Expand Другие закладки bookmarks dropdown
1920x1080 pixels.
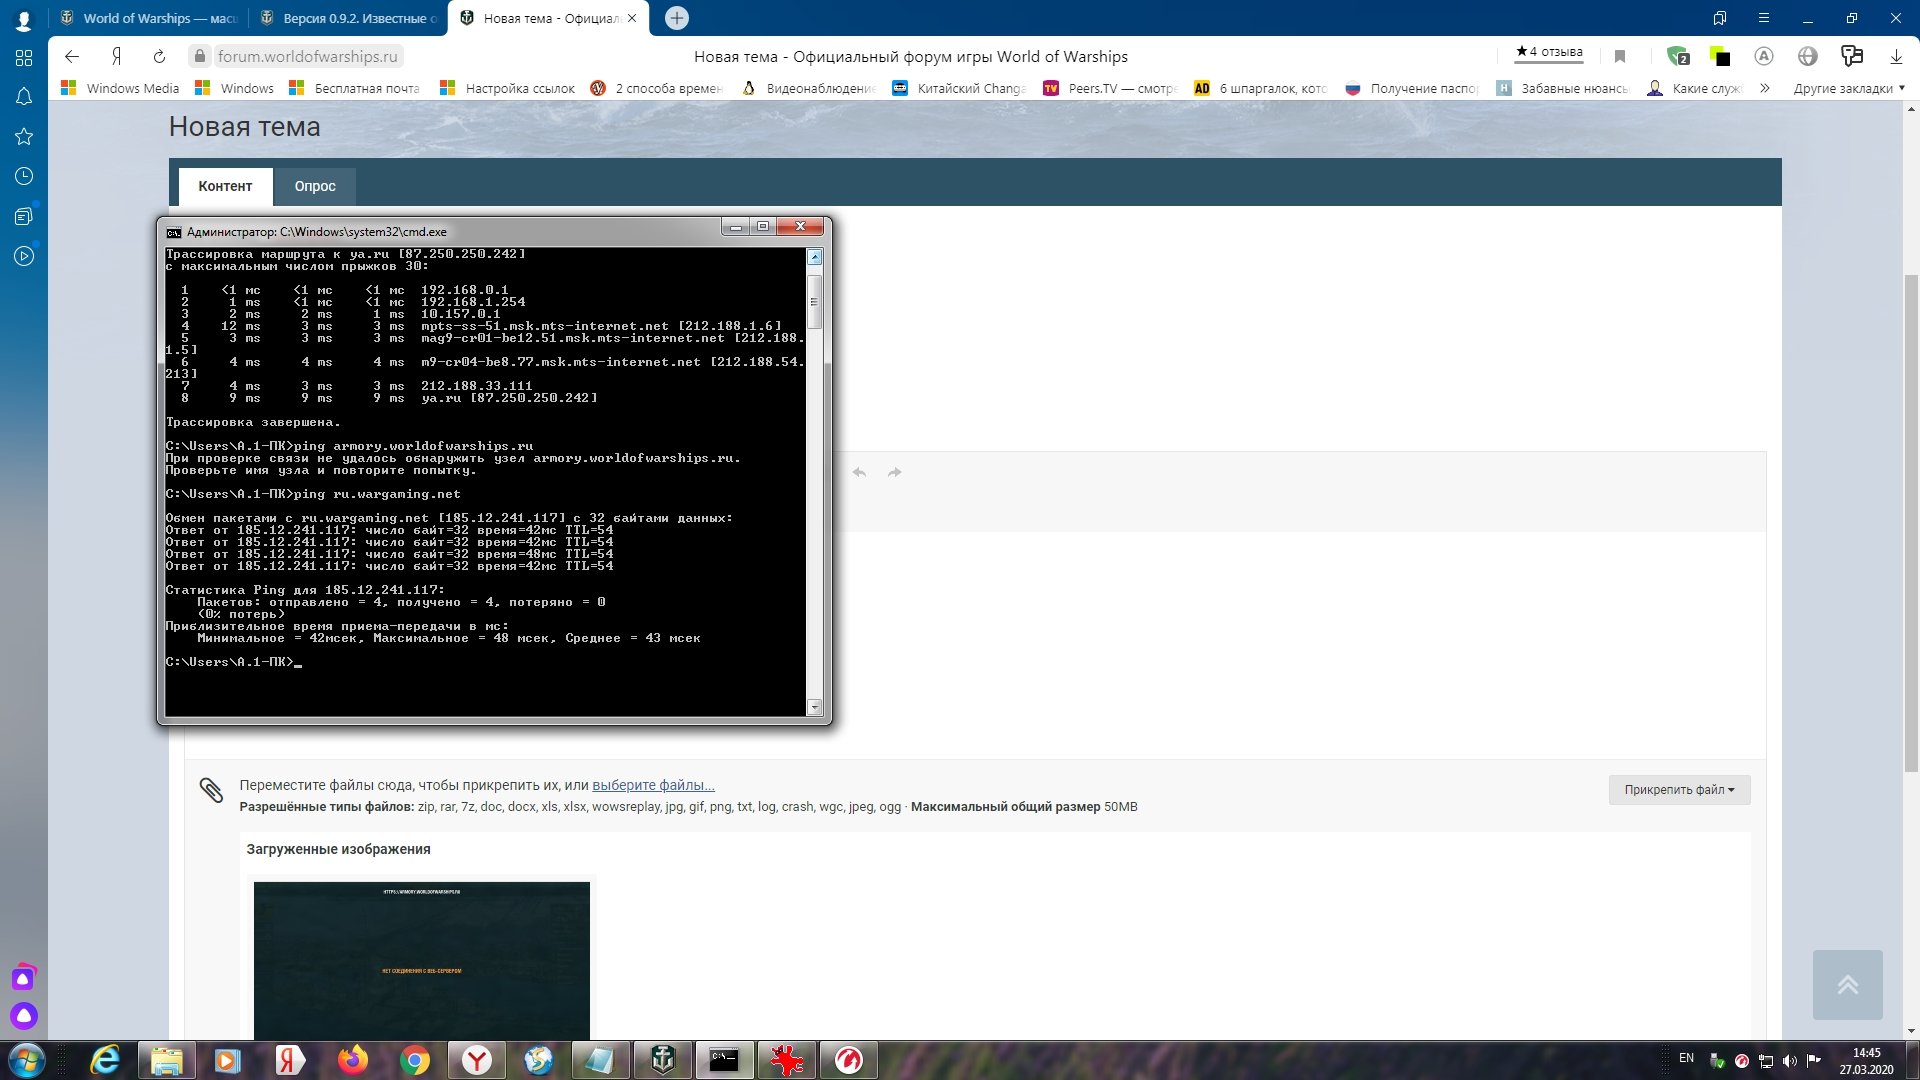pos(1849,88)
